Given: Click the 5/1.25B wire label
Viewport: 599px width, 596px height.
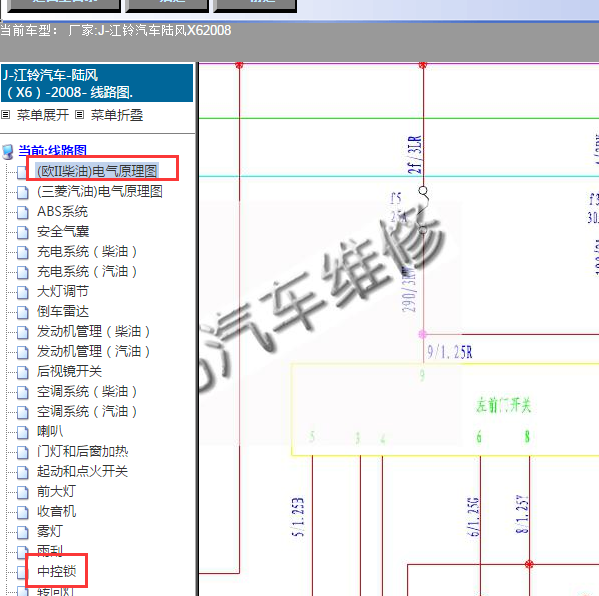Looking at the screenshot, I should click(x=298, y=517).
